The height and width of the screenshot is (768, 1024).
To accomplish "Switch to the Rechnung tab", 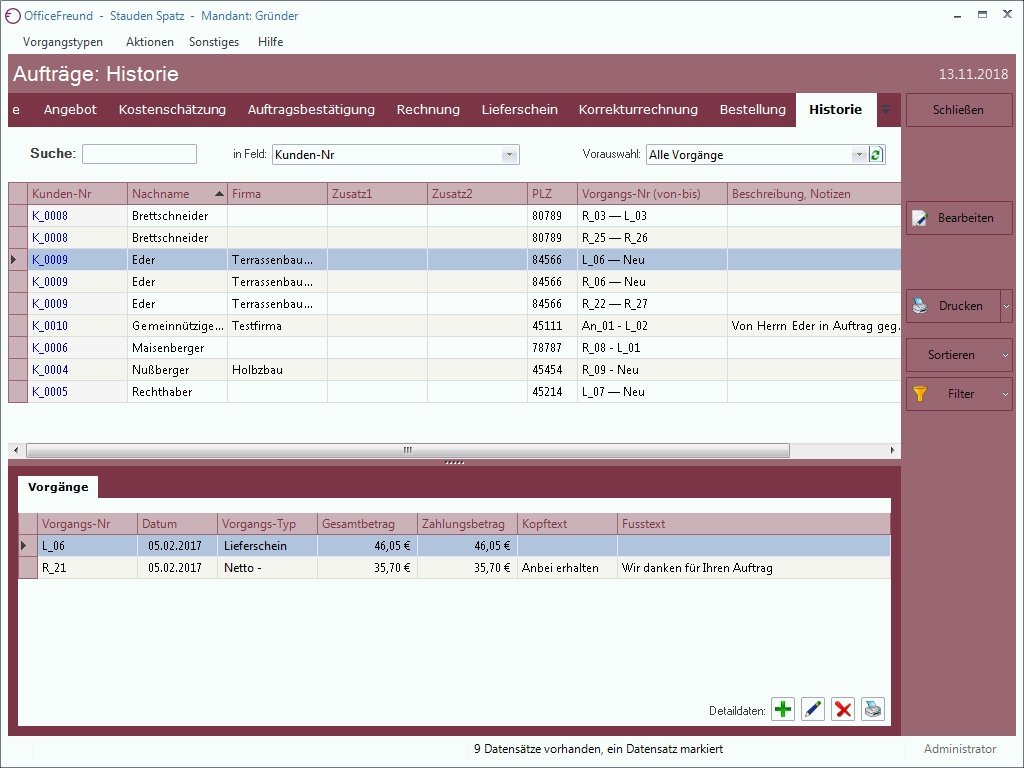I will coord(428,110).
